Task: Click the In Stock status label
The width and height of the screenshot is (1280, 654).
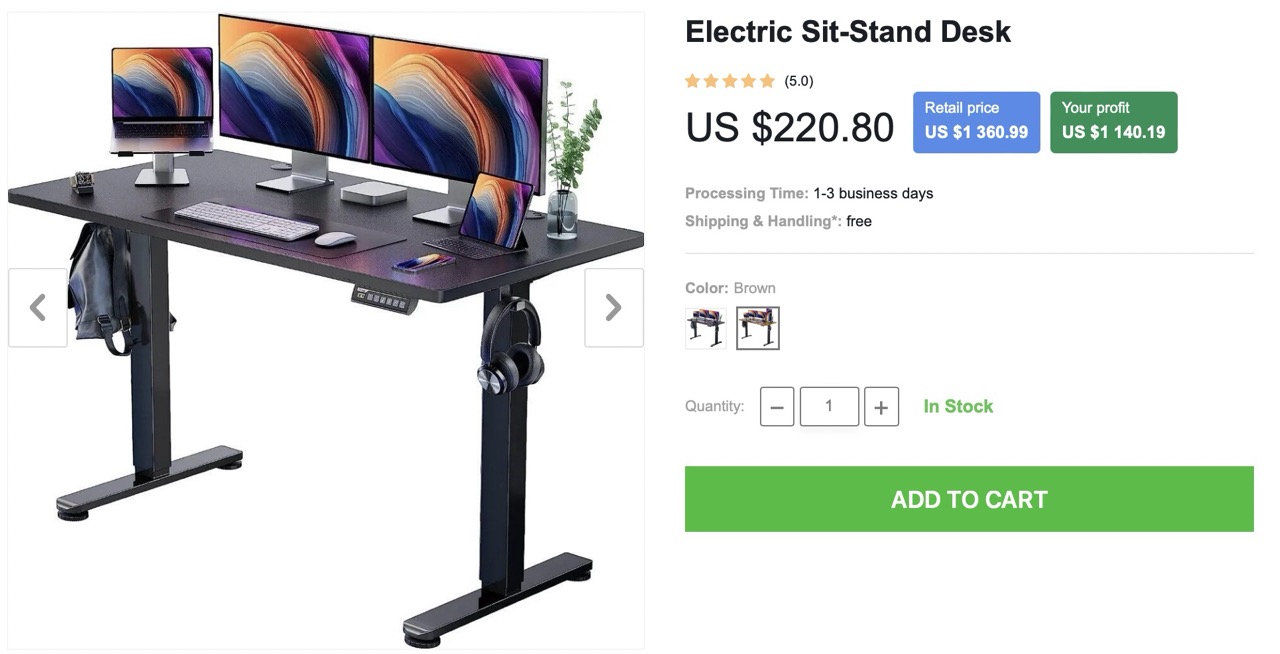Action: pyautogui.click(x=958, y=407)
